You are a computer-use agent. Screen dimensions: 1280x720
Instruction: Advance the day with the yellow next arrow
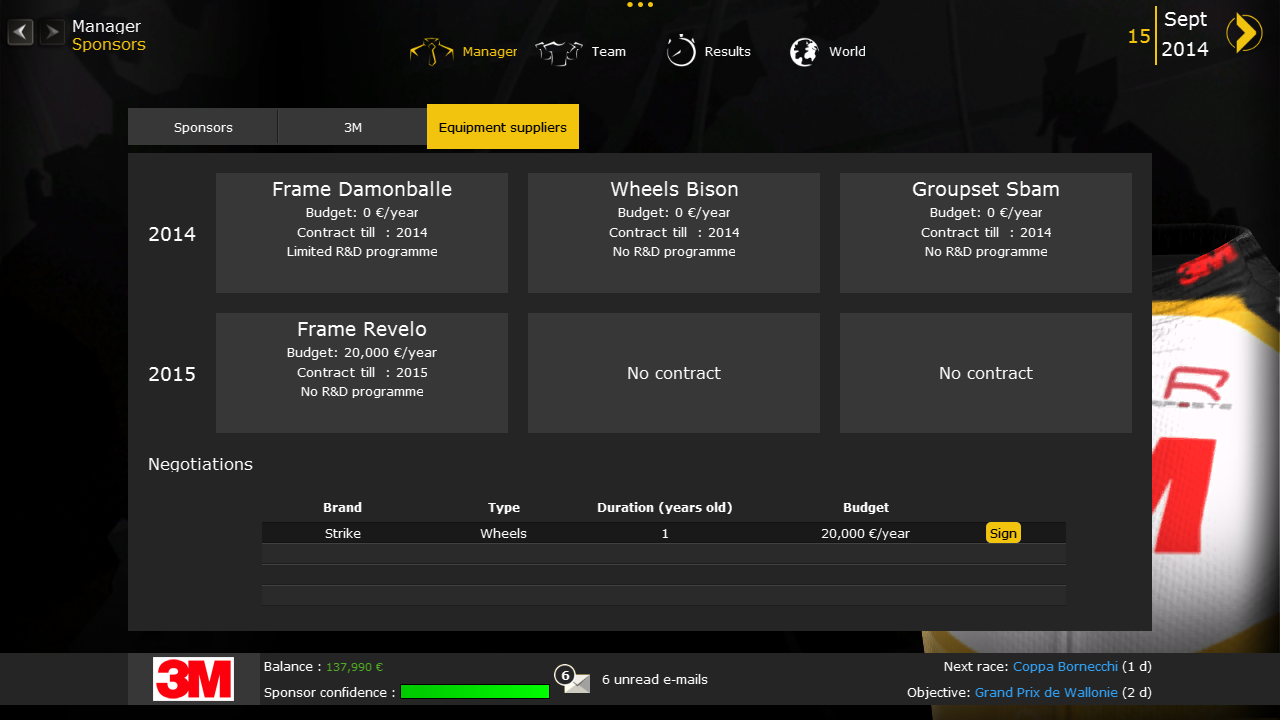[1244, 33]
